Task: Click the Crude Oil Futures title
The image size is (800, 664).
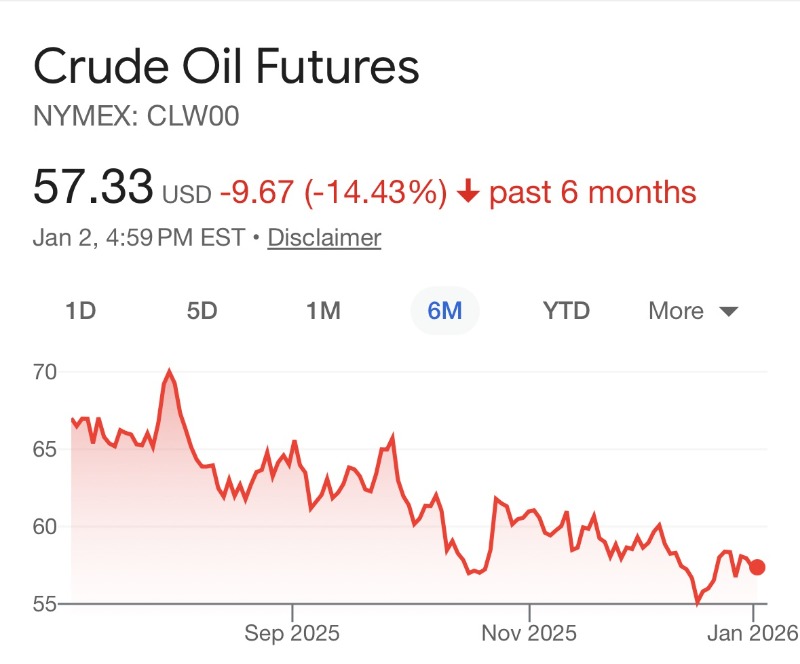Action: point(226,67)
